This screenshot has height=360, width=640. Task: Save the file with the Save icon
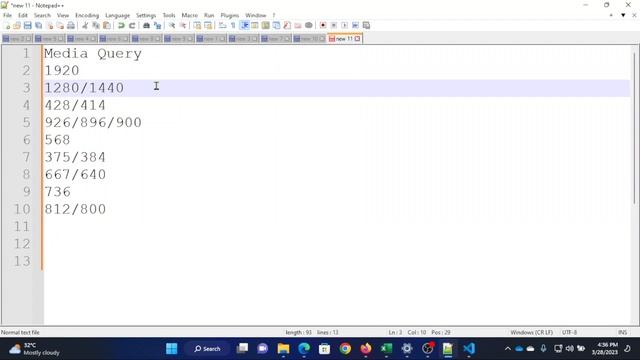[28, 26]
